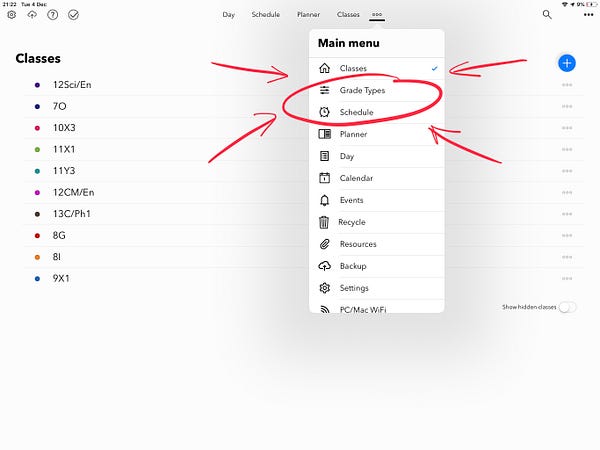The height and width of the screenshot is (450, 600).
Task: Open class 10X3
Action: (64, 127)
